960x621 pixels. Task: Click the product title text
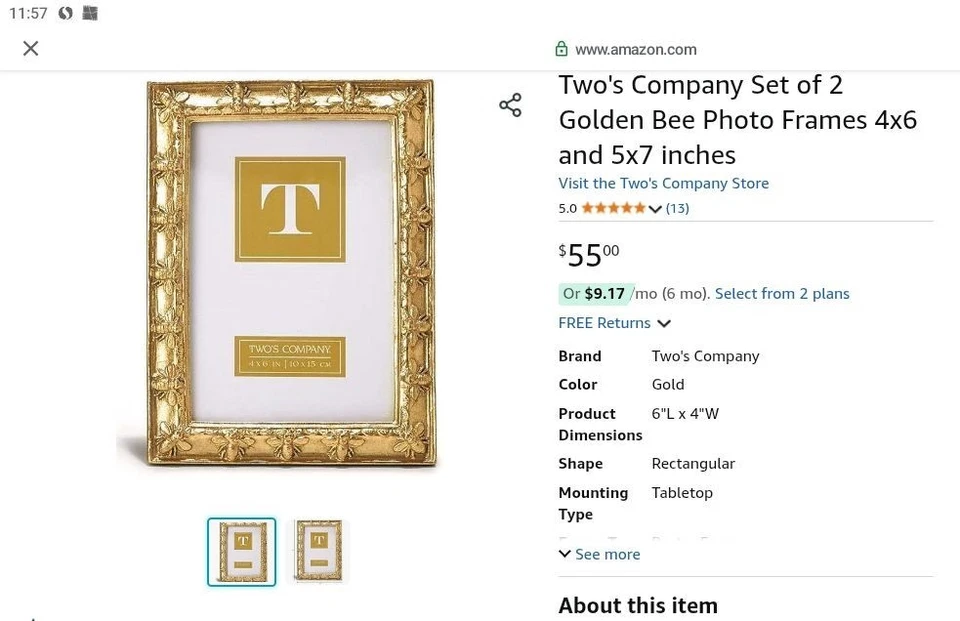(737, 120)
